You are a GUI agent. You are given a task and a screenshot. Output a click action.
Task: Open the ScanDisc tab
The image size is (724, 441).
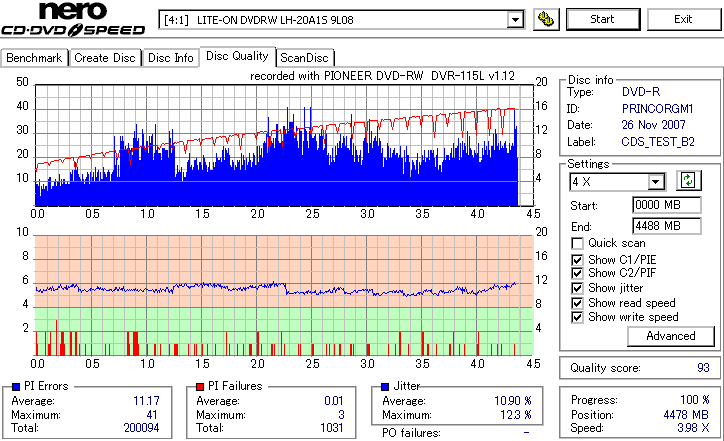[x=304, y=58]
